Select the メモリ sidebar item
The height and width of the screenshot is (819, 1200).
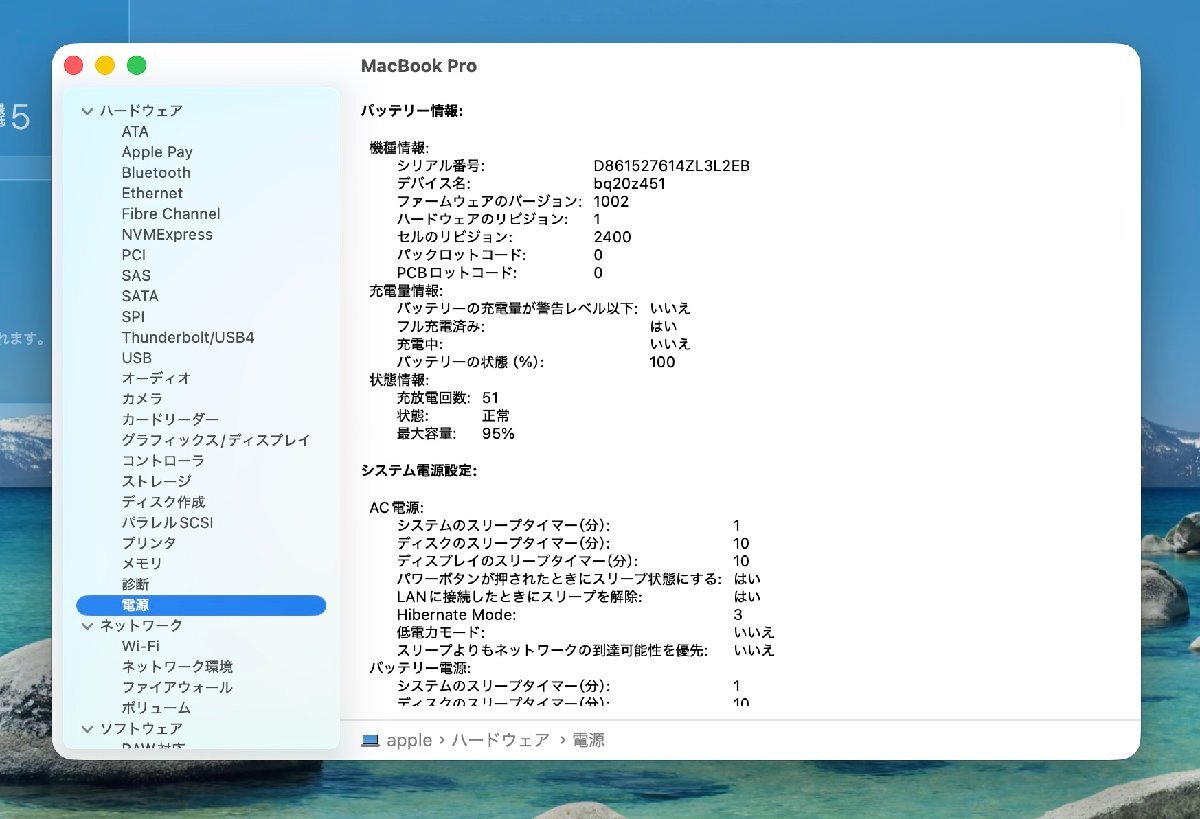(x=142, y=564)
